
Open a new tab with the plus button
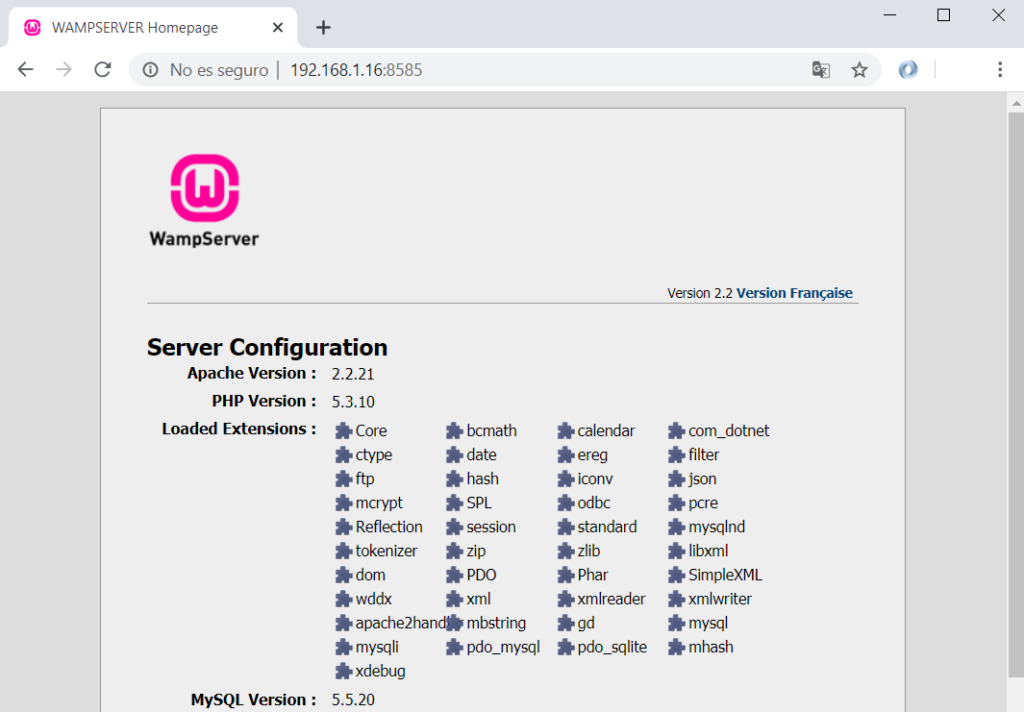[x=323, y=27]
